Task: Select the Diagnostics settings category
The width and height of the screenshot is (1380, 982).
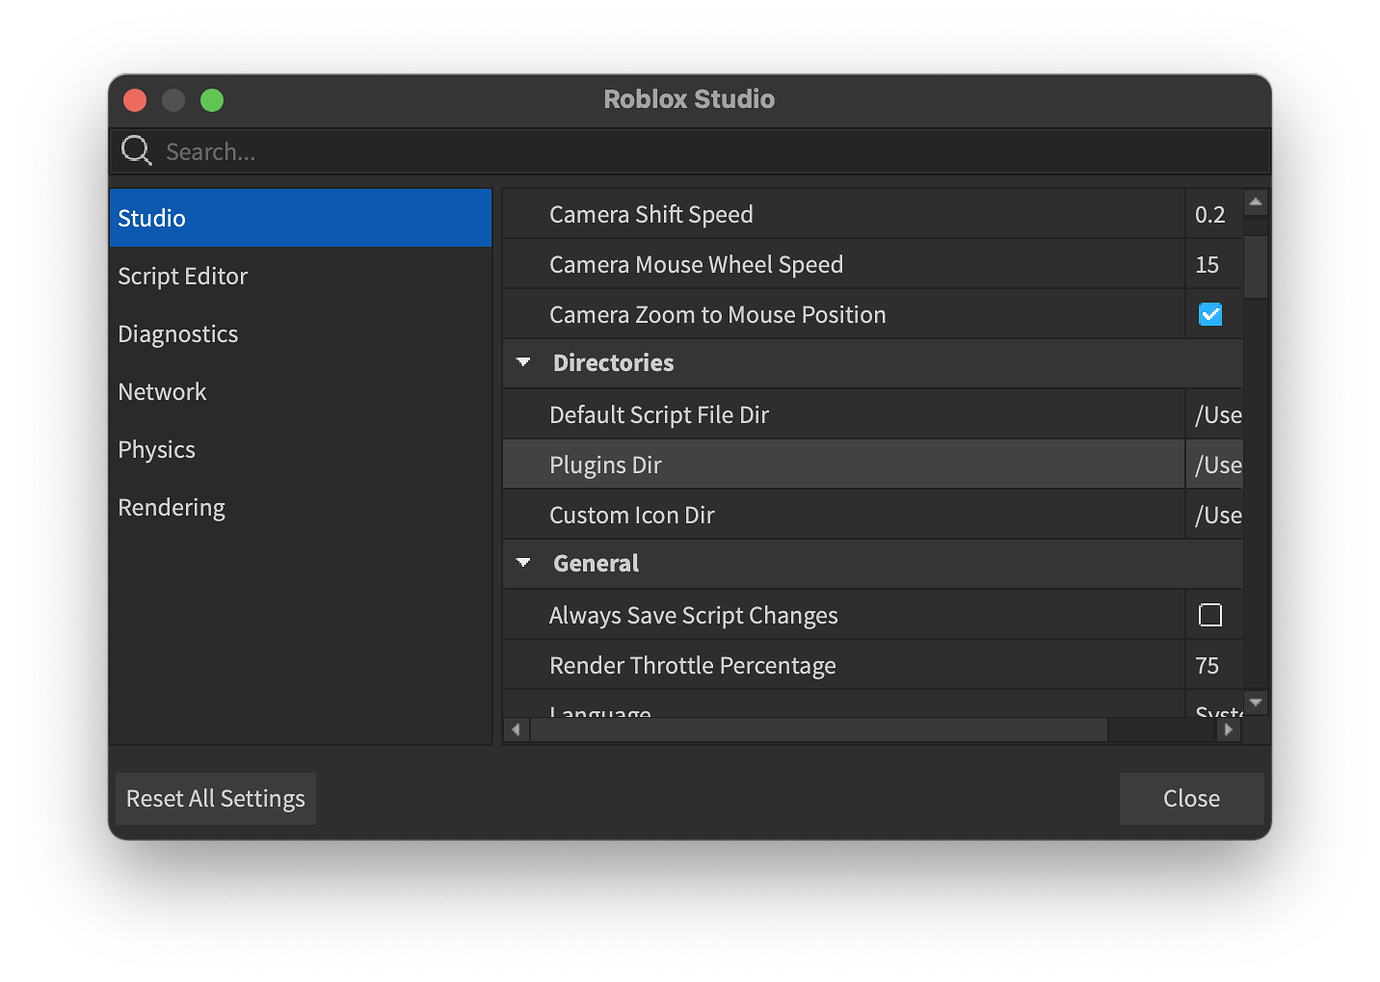Action: pos(178,333)
